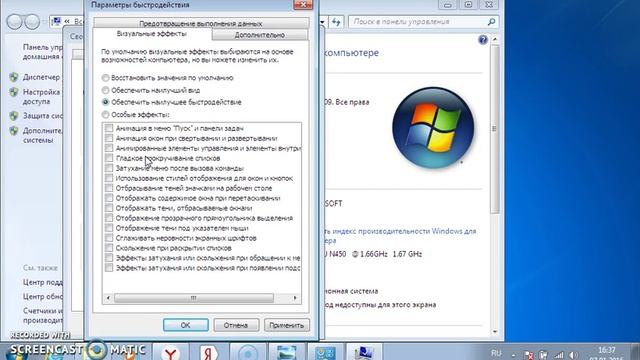Enable 'Сглаживать неровности экранных шрифтов'

click(x=109, y=238)
